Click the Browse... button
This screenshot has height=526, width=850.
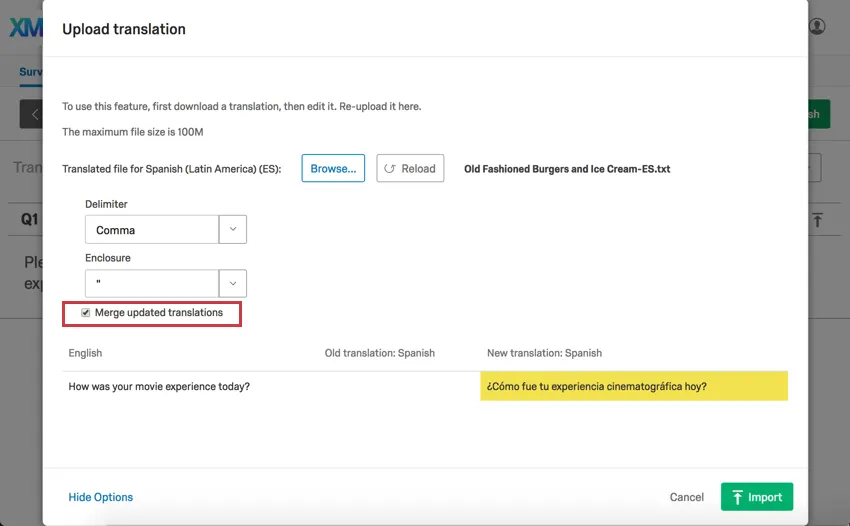point(333,169)
